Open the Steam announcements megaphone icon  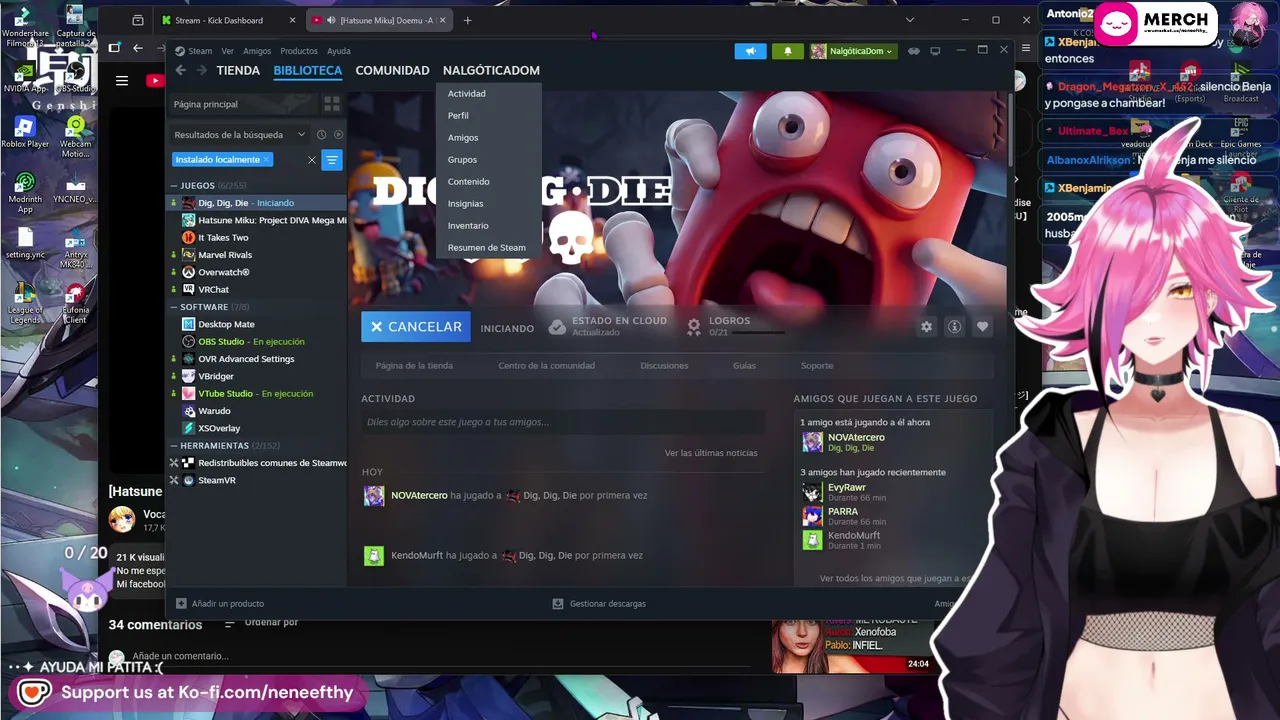[750, 51]
